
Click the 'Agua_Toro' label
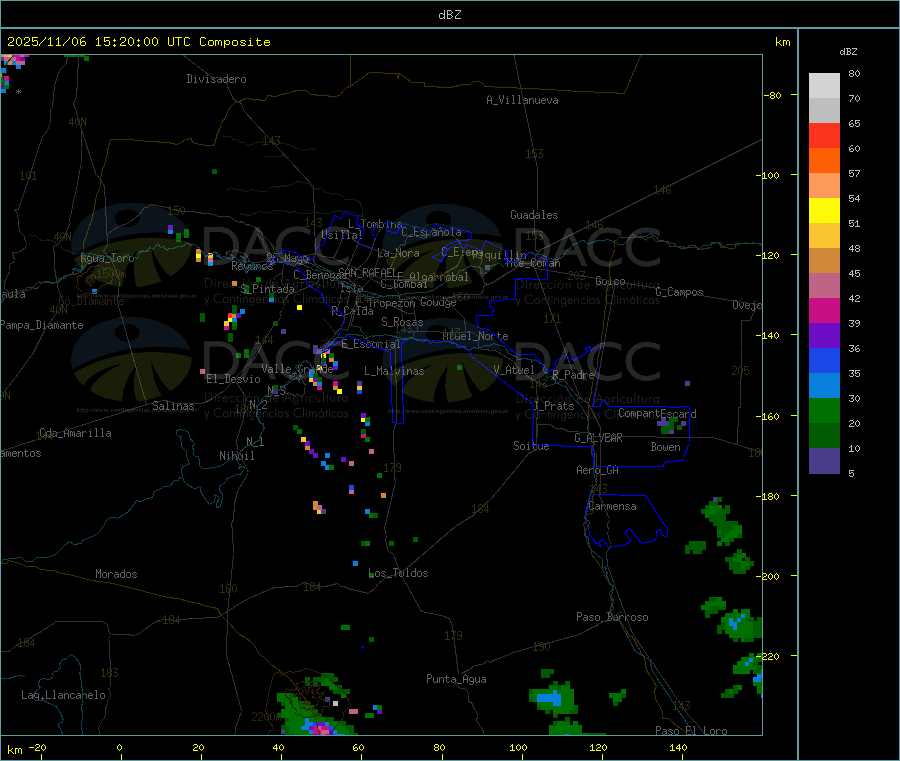tap(107, 258)
